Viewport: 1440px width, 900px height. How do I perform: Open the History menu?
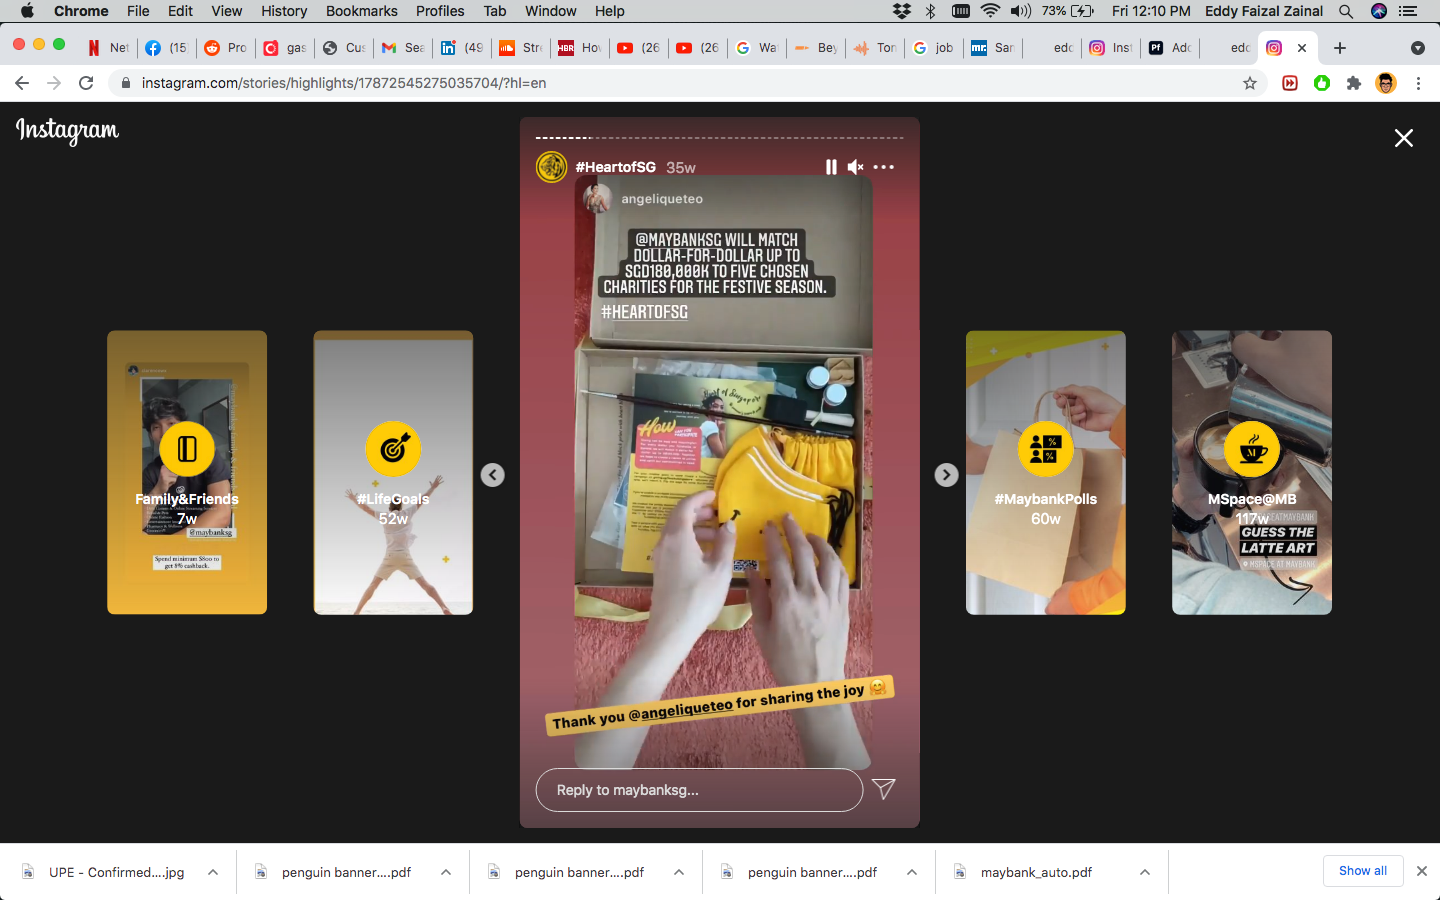284,11
